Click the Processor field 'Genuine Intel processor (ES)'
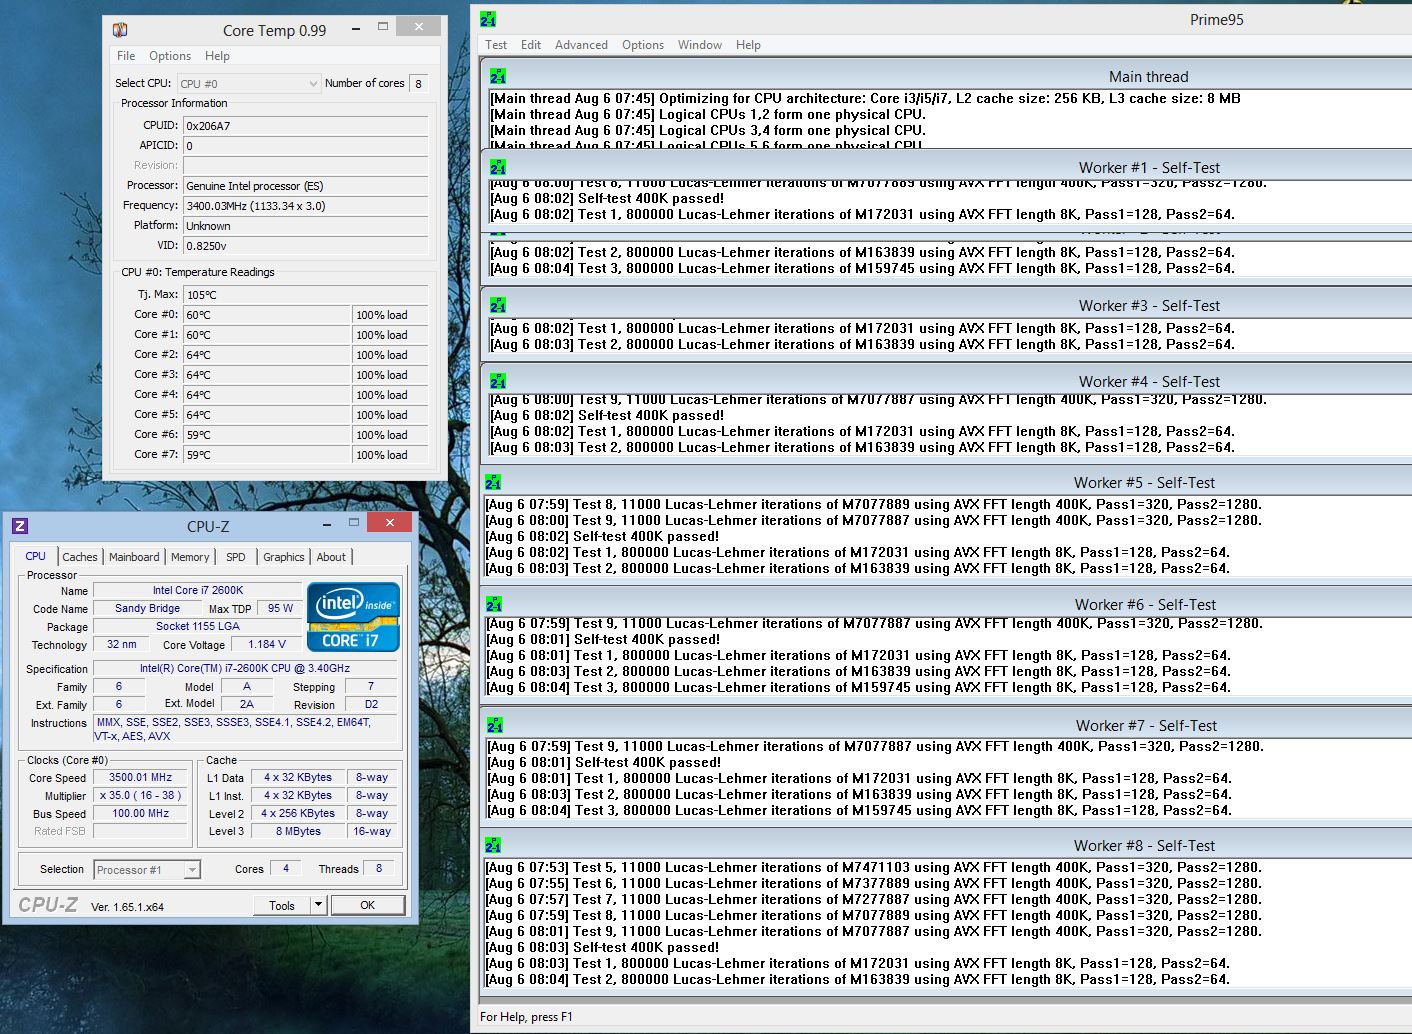1412x1034 pixels. [305, 186]
